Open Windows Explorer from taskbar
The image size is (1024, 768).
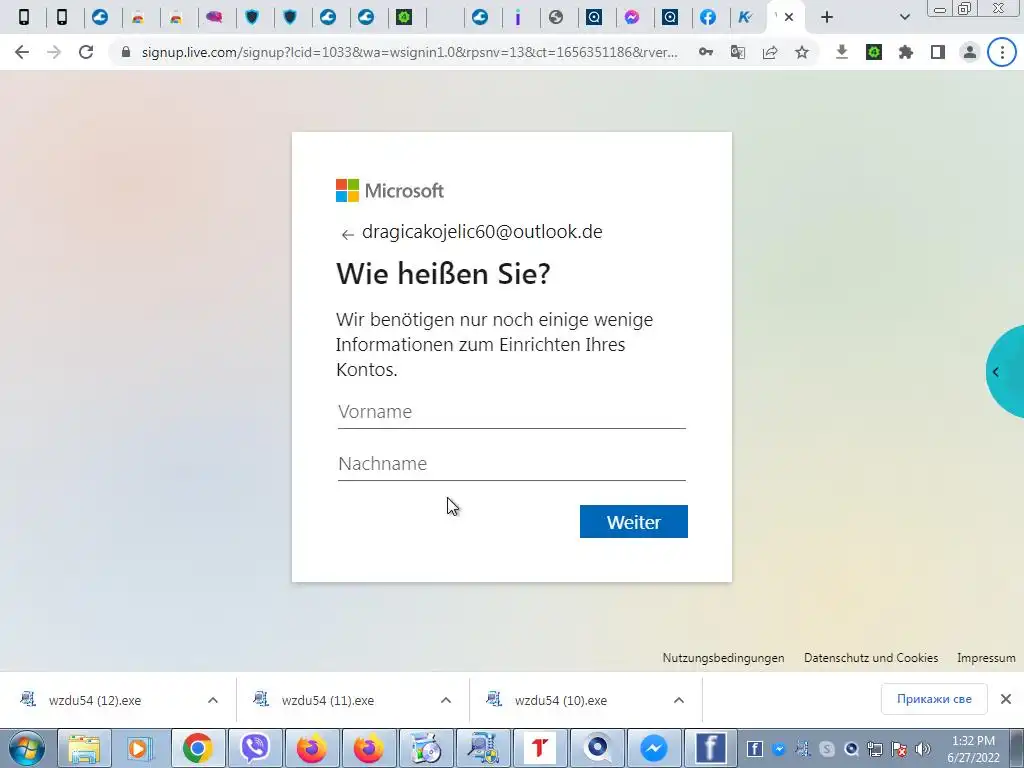point(84,748)
